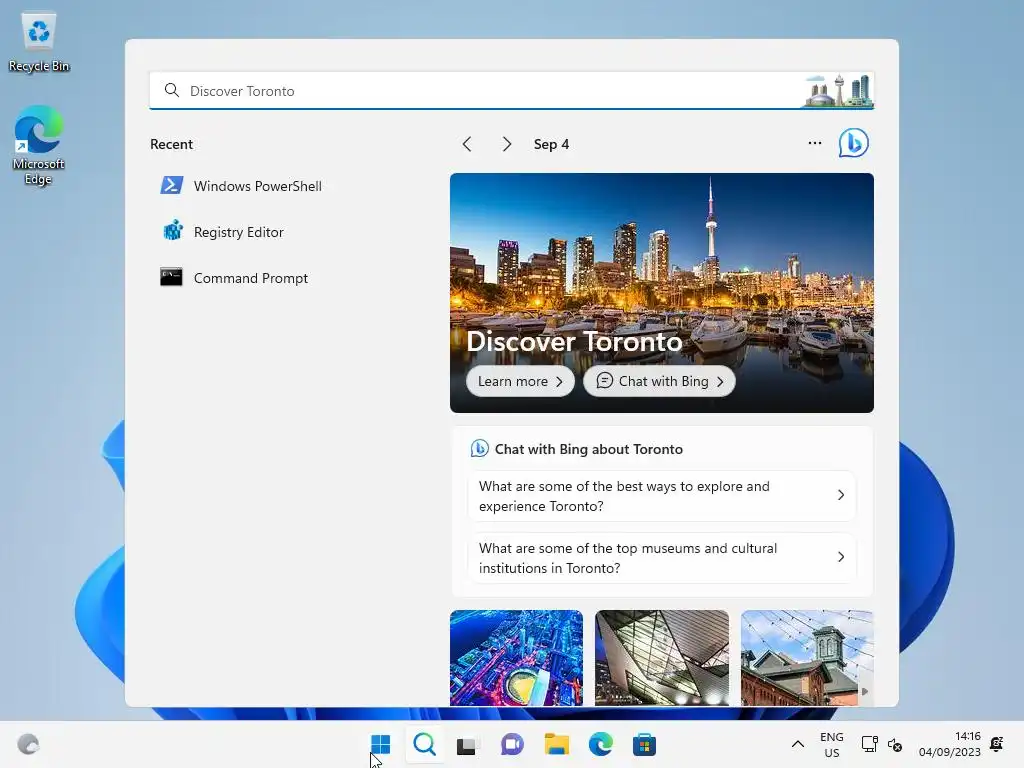This screenshot has height=768, width=1024.
Task: Open the Discover Toronto hero image
Action: [662, 293]
